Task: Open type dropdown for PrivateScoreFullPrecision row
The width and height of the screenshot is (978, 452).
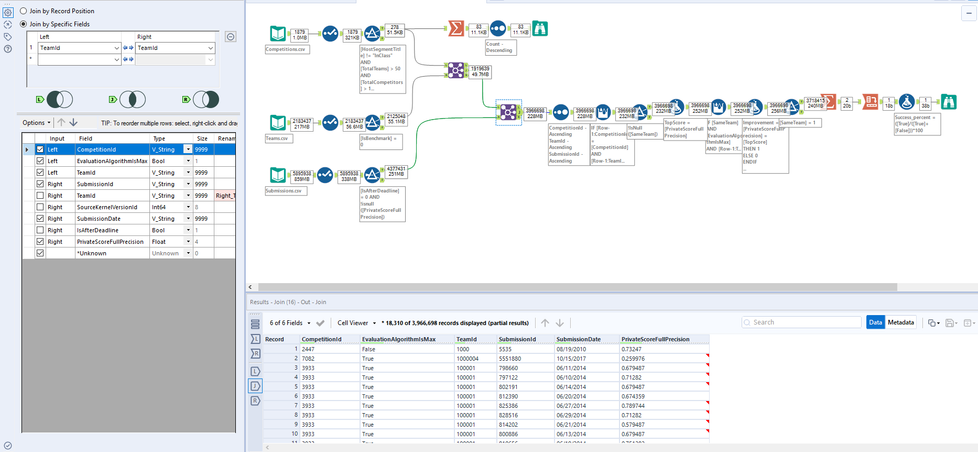Action: point(187,241)
